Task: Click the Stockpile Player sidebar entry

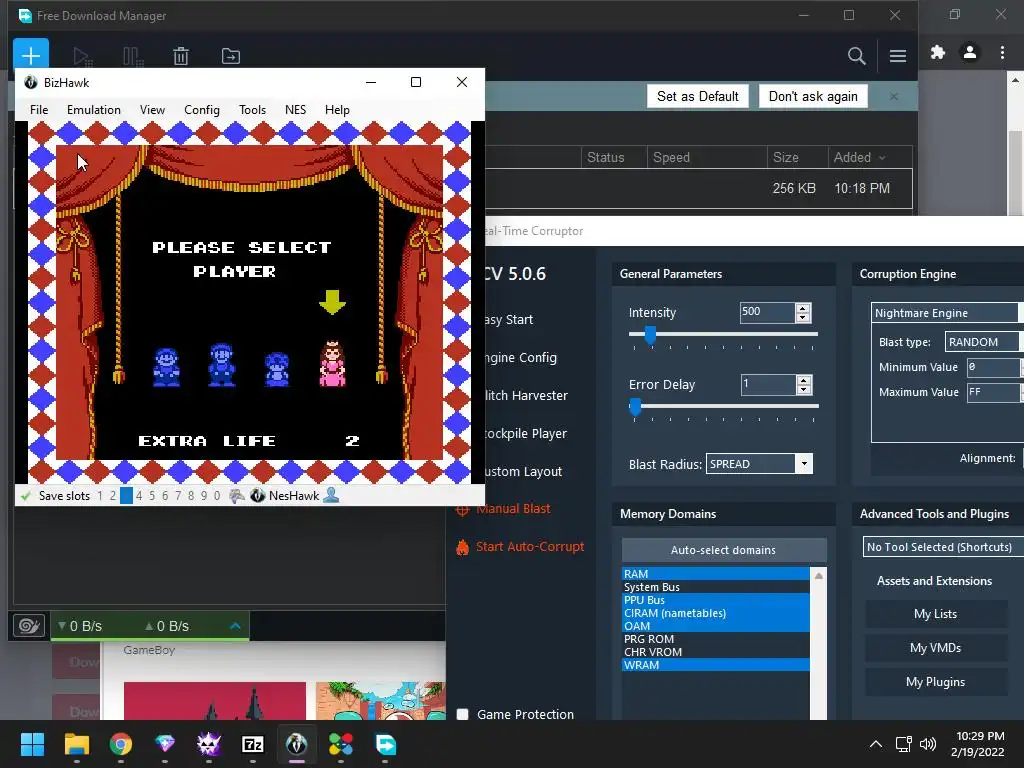Action: 526,434
